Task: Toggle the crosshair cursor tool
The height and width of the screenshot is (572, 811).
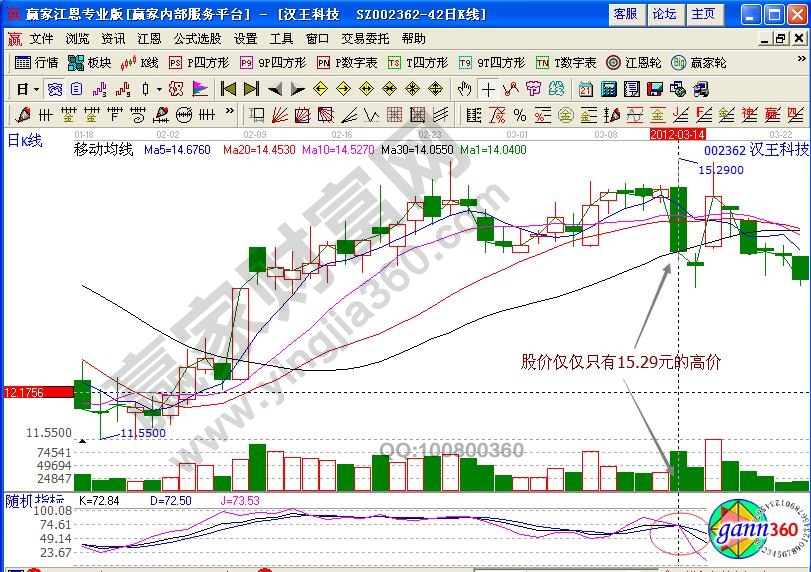Action: (487, 88)
